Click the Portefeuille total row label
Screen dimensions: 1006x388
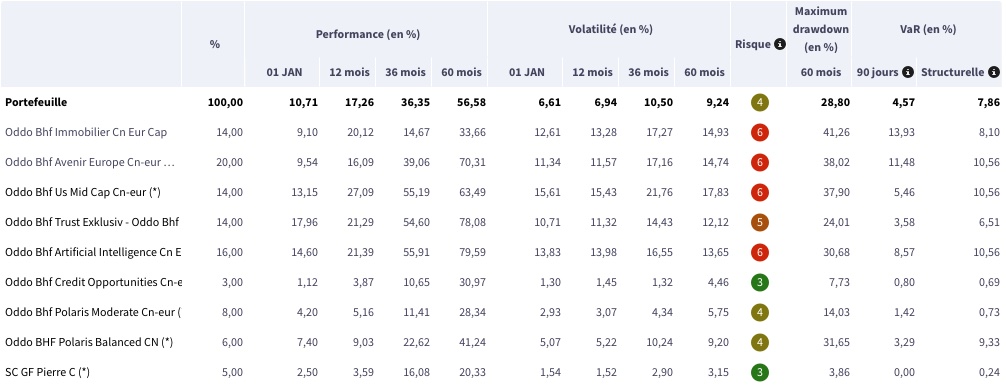(x=36, y=102)
